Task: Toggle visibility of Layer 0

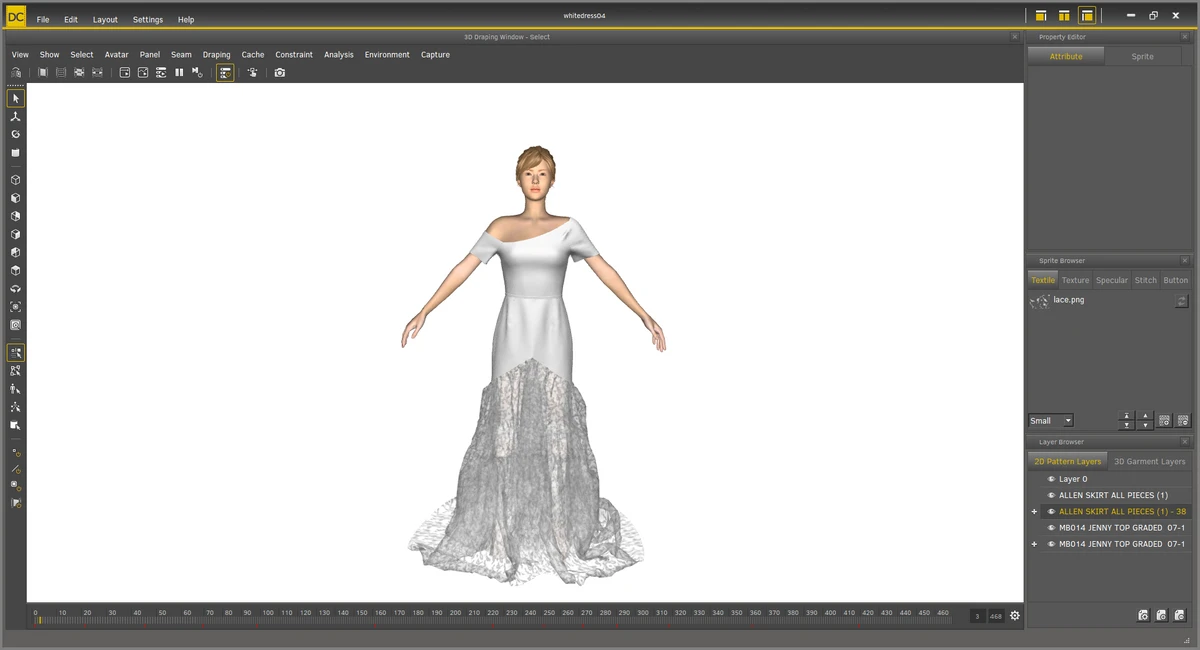Action: coord(1051,479)
